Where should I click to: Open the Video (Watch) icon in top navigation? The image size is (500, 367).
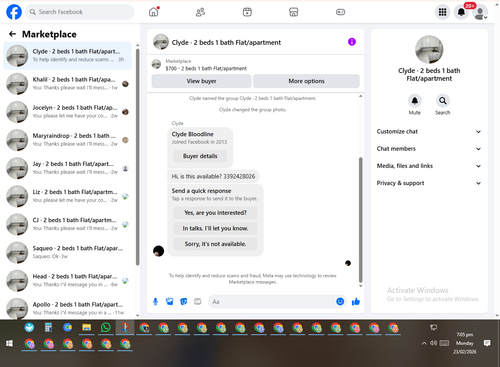[x=247, y=12]
